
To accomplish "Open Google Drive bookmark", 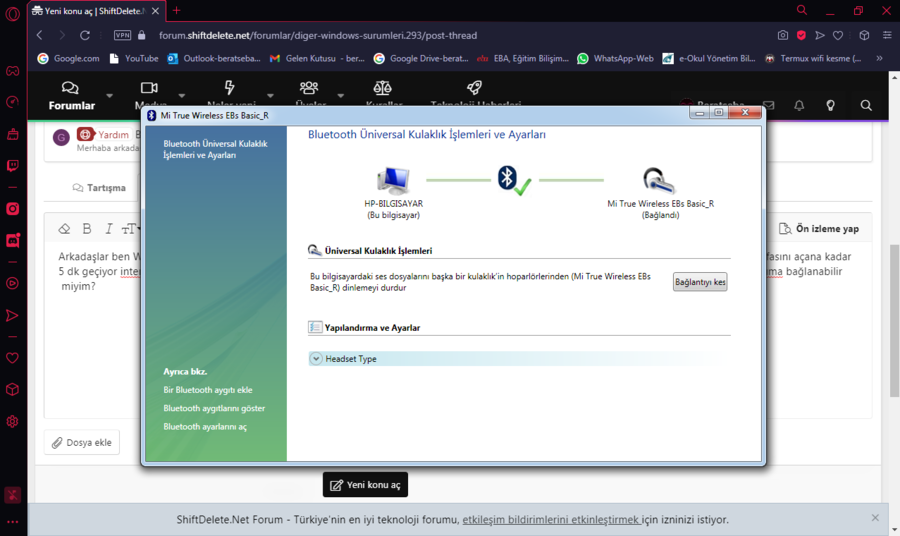I will pos(421,58).
